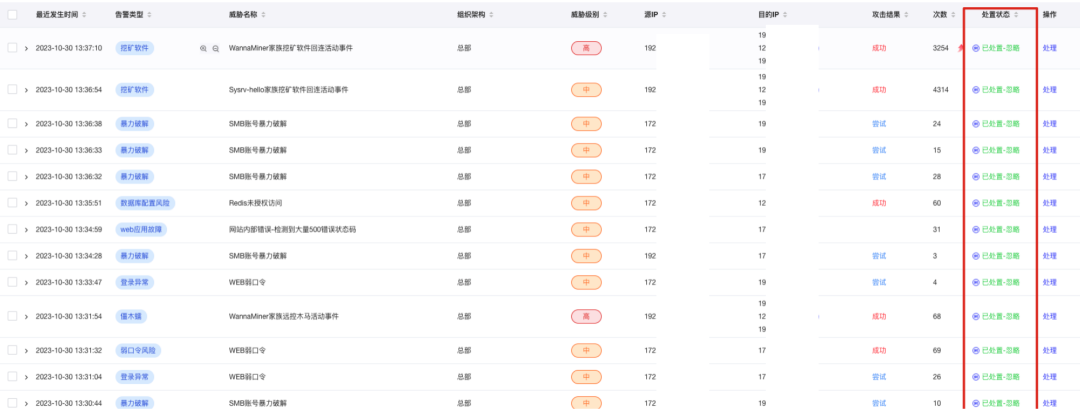1080x412 pixels.
Task: Sort by 最近发生时间 column sort arrows
Action: point(83,15)
